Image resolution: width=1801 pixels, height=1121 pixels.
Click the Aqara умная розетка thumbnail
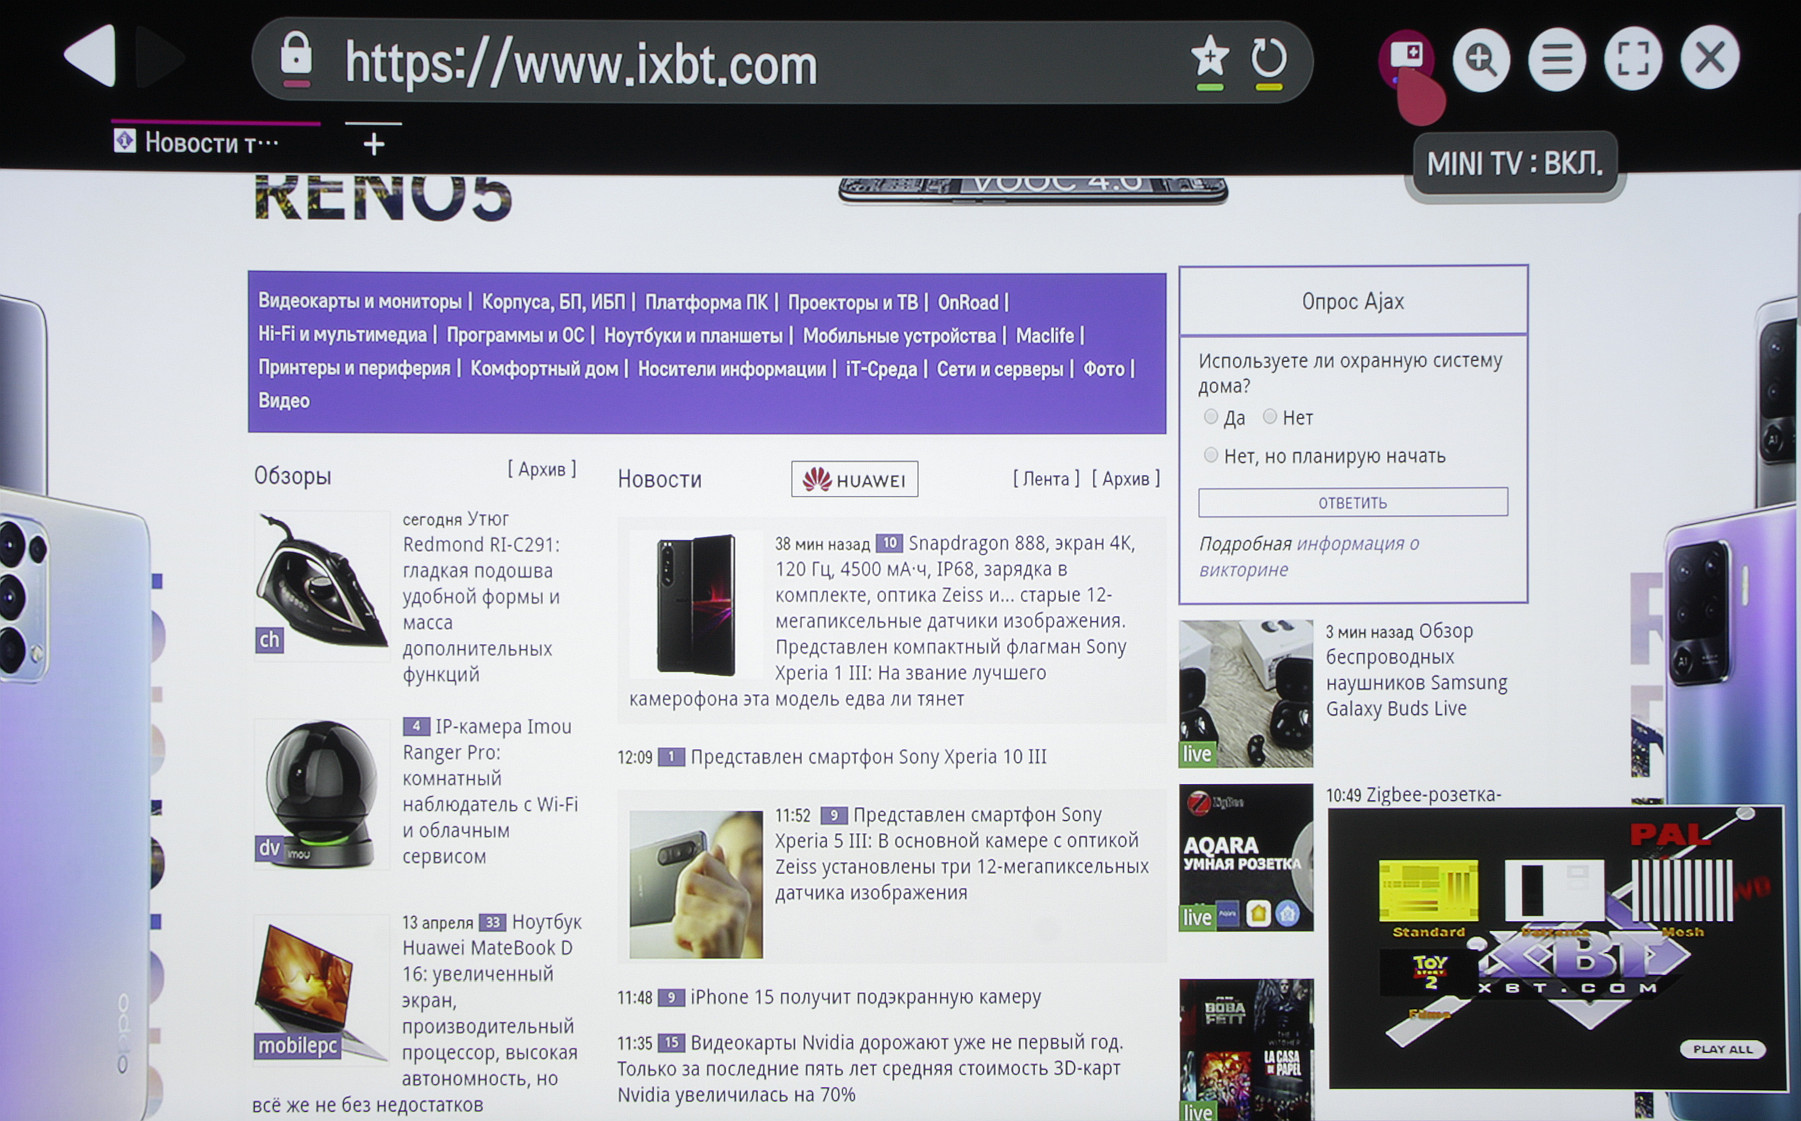[x=1246, y=858]
